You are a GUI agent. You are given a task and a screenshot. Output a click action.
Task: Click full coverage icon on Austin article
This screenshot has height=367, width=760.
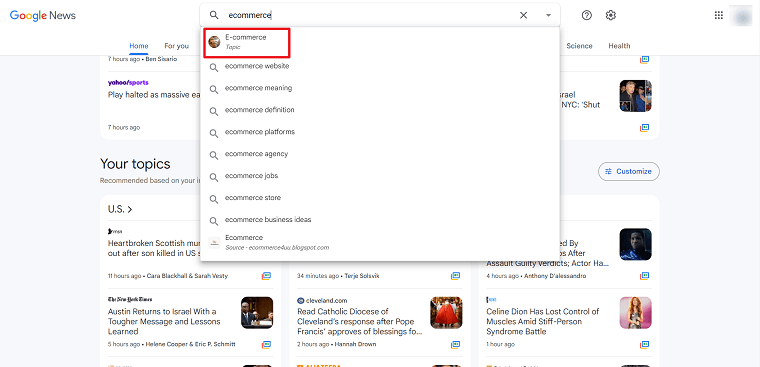[x=266, y=345]
